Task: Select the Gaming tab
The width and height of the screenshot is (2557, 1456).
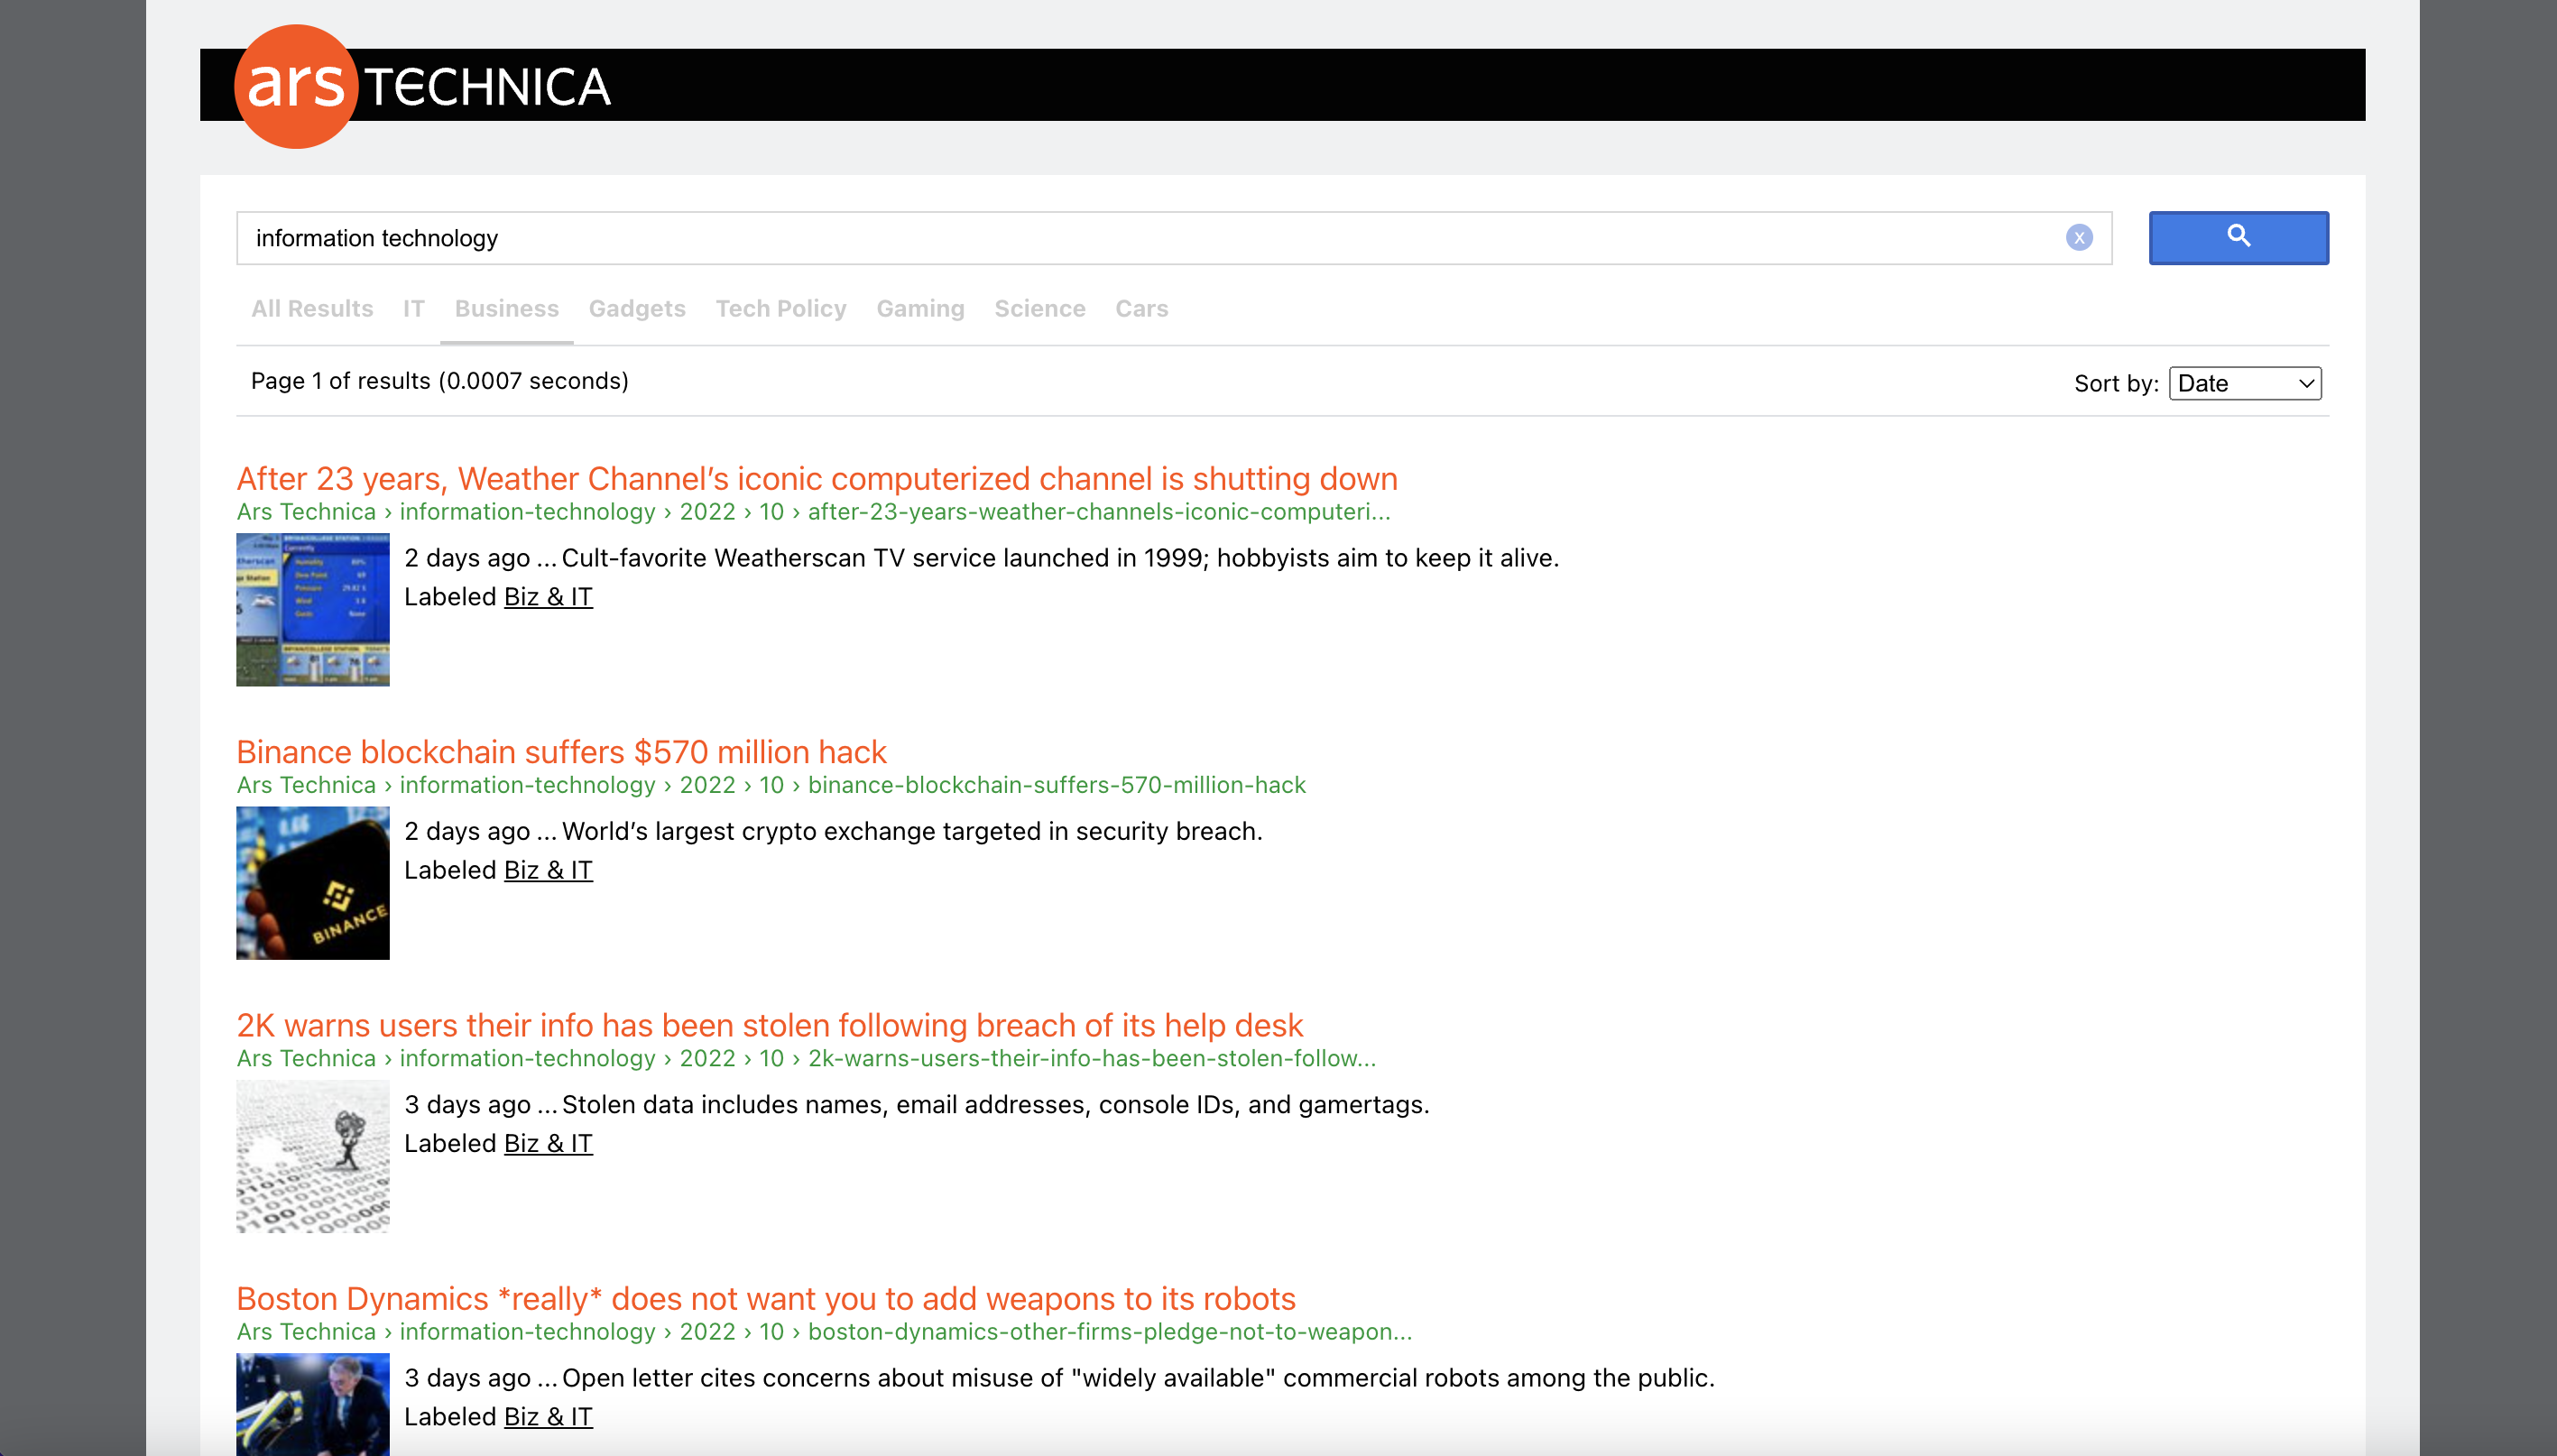Action: pos(920,309)
